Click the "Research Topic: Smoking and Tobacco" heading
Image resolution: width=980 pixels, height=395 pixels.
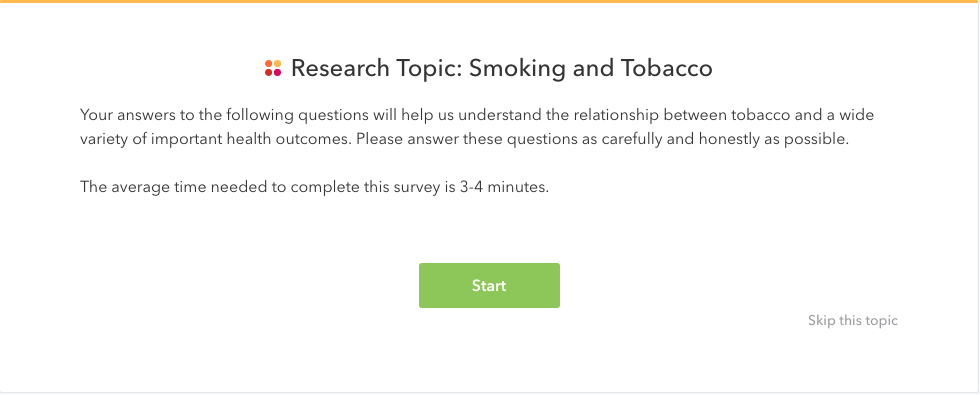pos(502,68)
